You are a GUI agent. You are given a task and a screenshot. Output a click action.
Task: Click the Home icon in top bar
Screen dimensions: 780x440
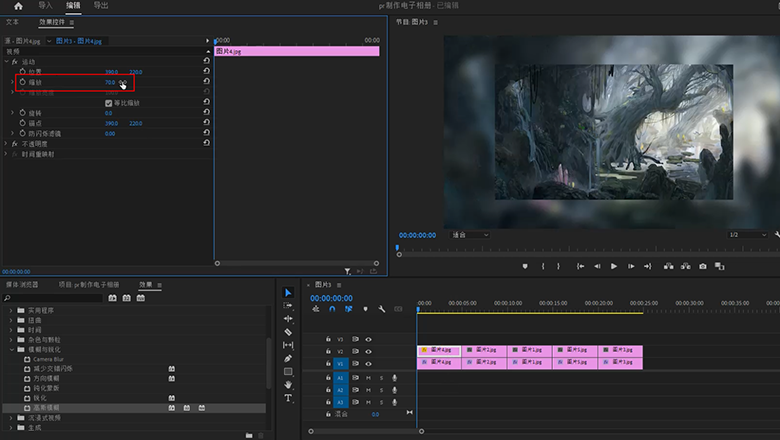(x=18, y=6)
